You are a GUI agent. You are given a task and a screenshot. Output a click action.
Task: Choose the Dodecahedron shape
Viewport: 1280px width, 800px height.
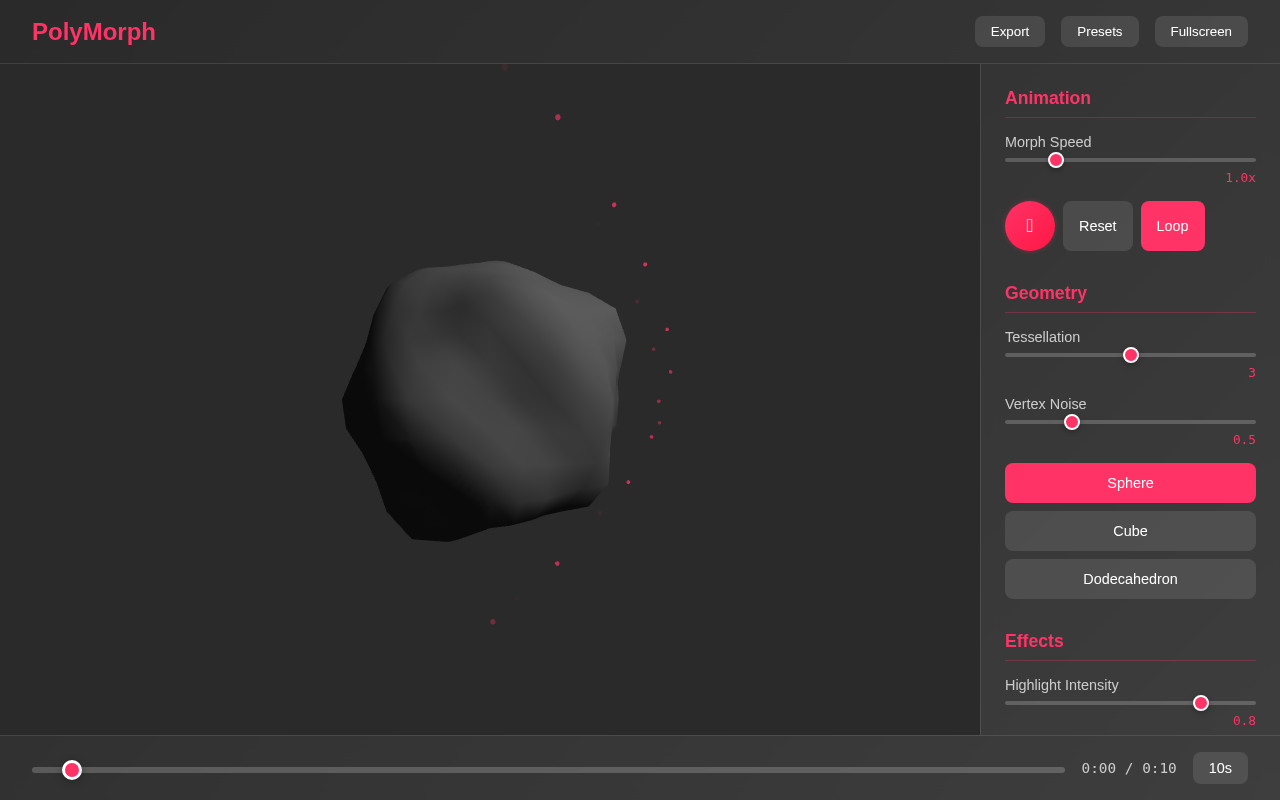point(1130,579)
